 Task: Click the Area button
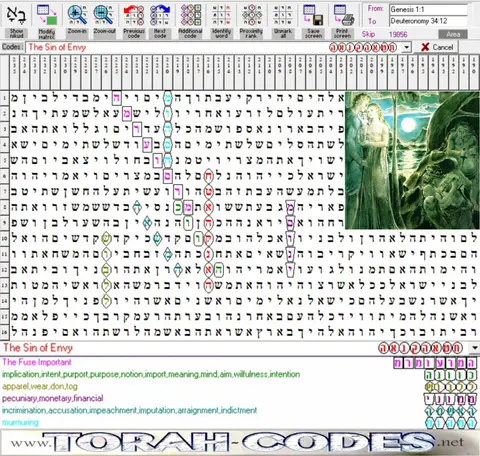pyautogui.click(x=453, y=34)
